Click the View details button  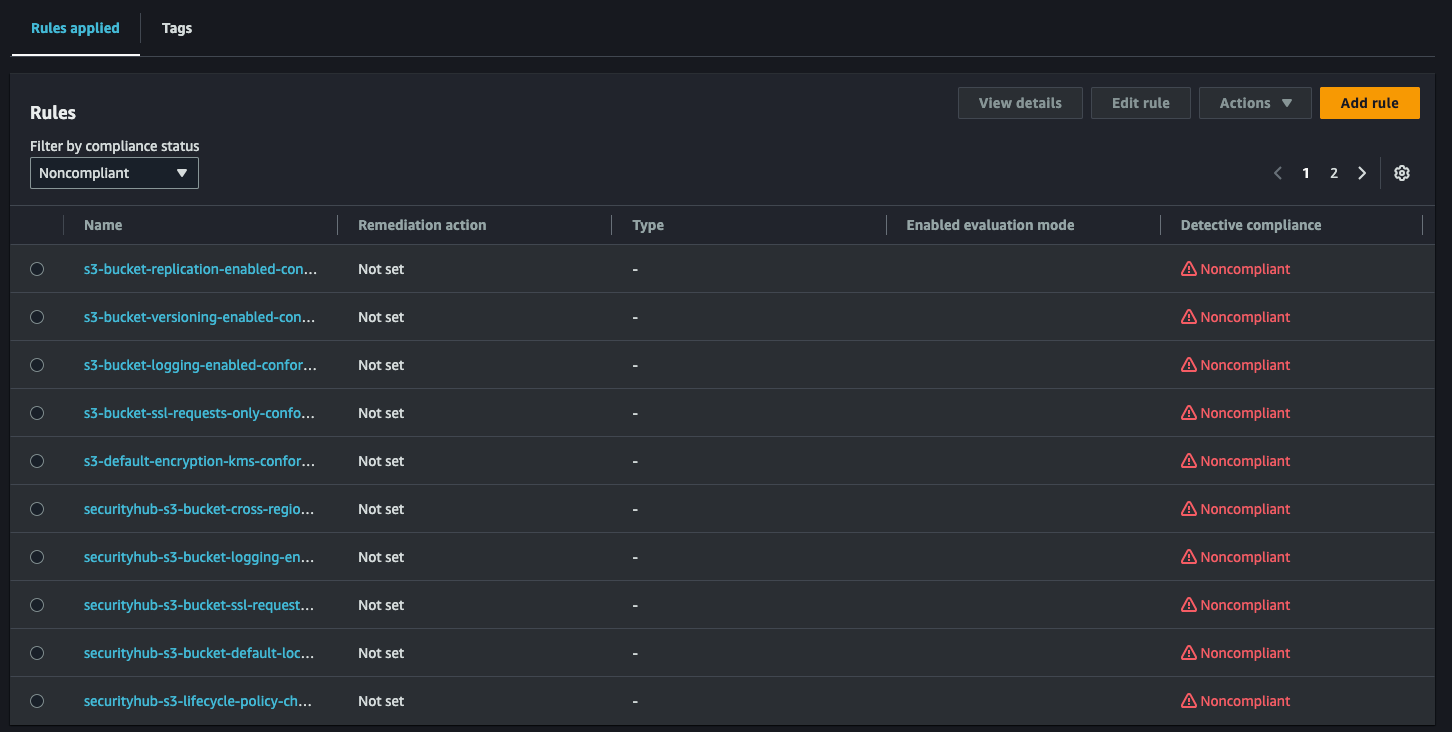(1020, 103)
